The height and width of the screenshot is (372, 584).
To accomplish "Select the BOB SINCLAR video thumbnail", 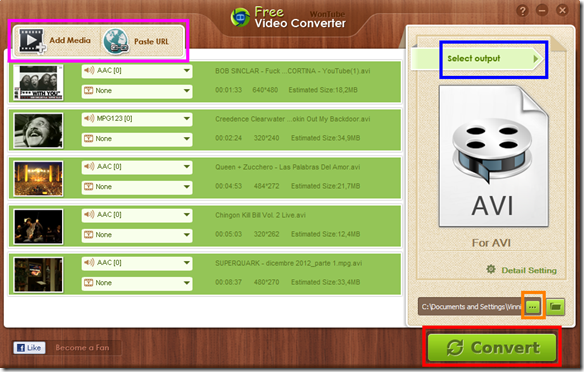I will (x=38, y=82).
